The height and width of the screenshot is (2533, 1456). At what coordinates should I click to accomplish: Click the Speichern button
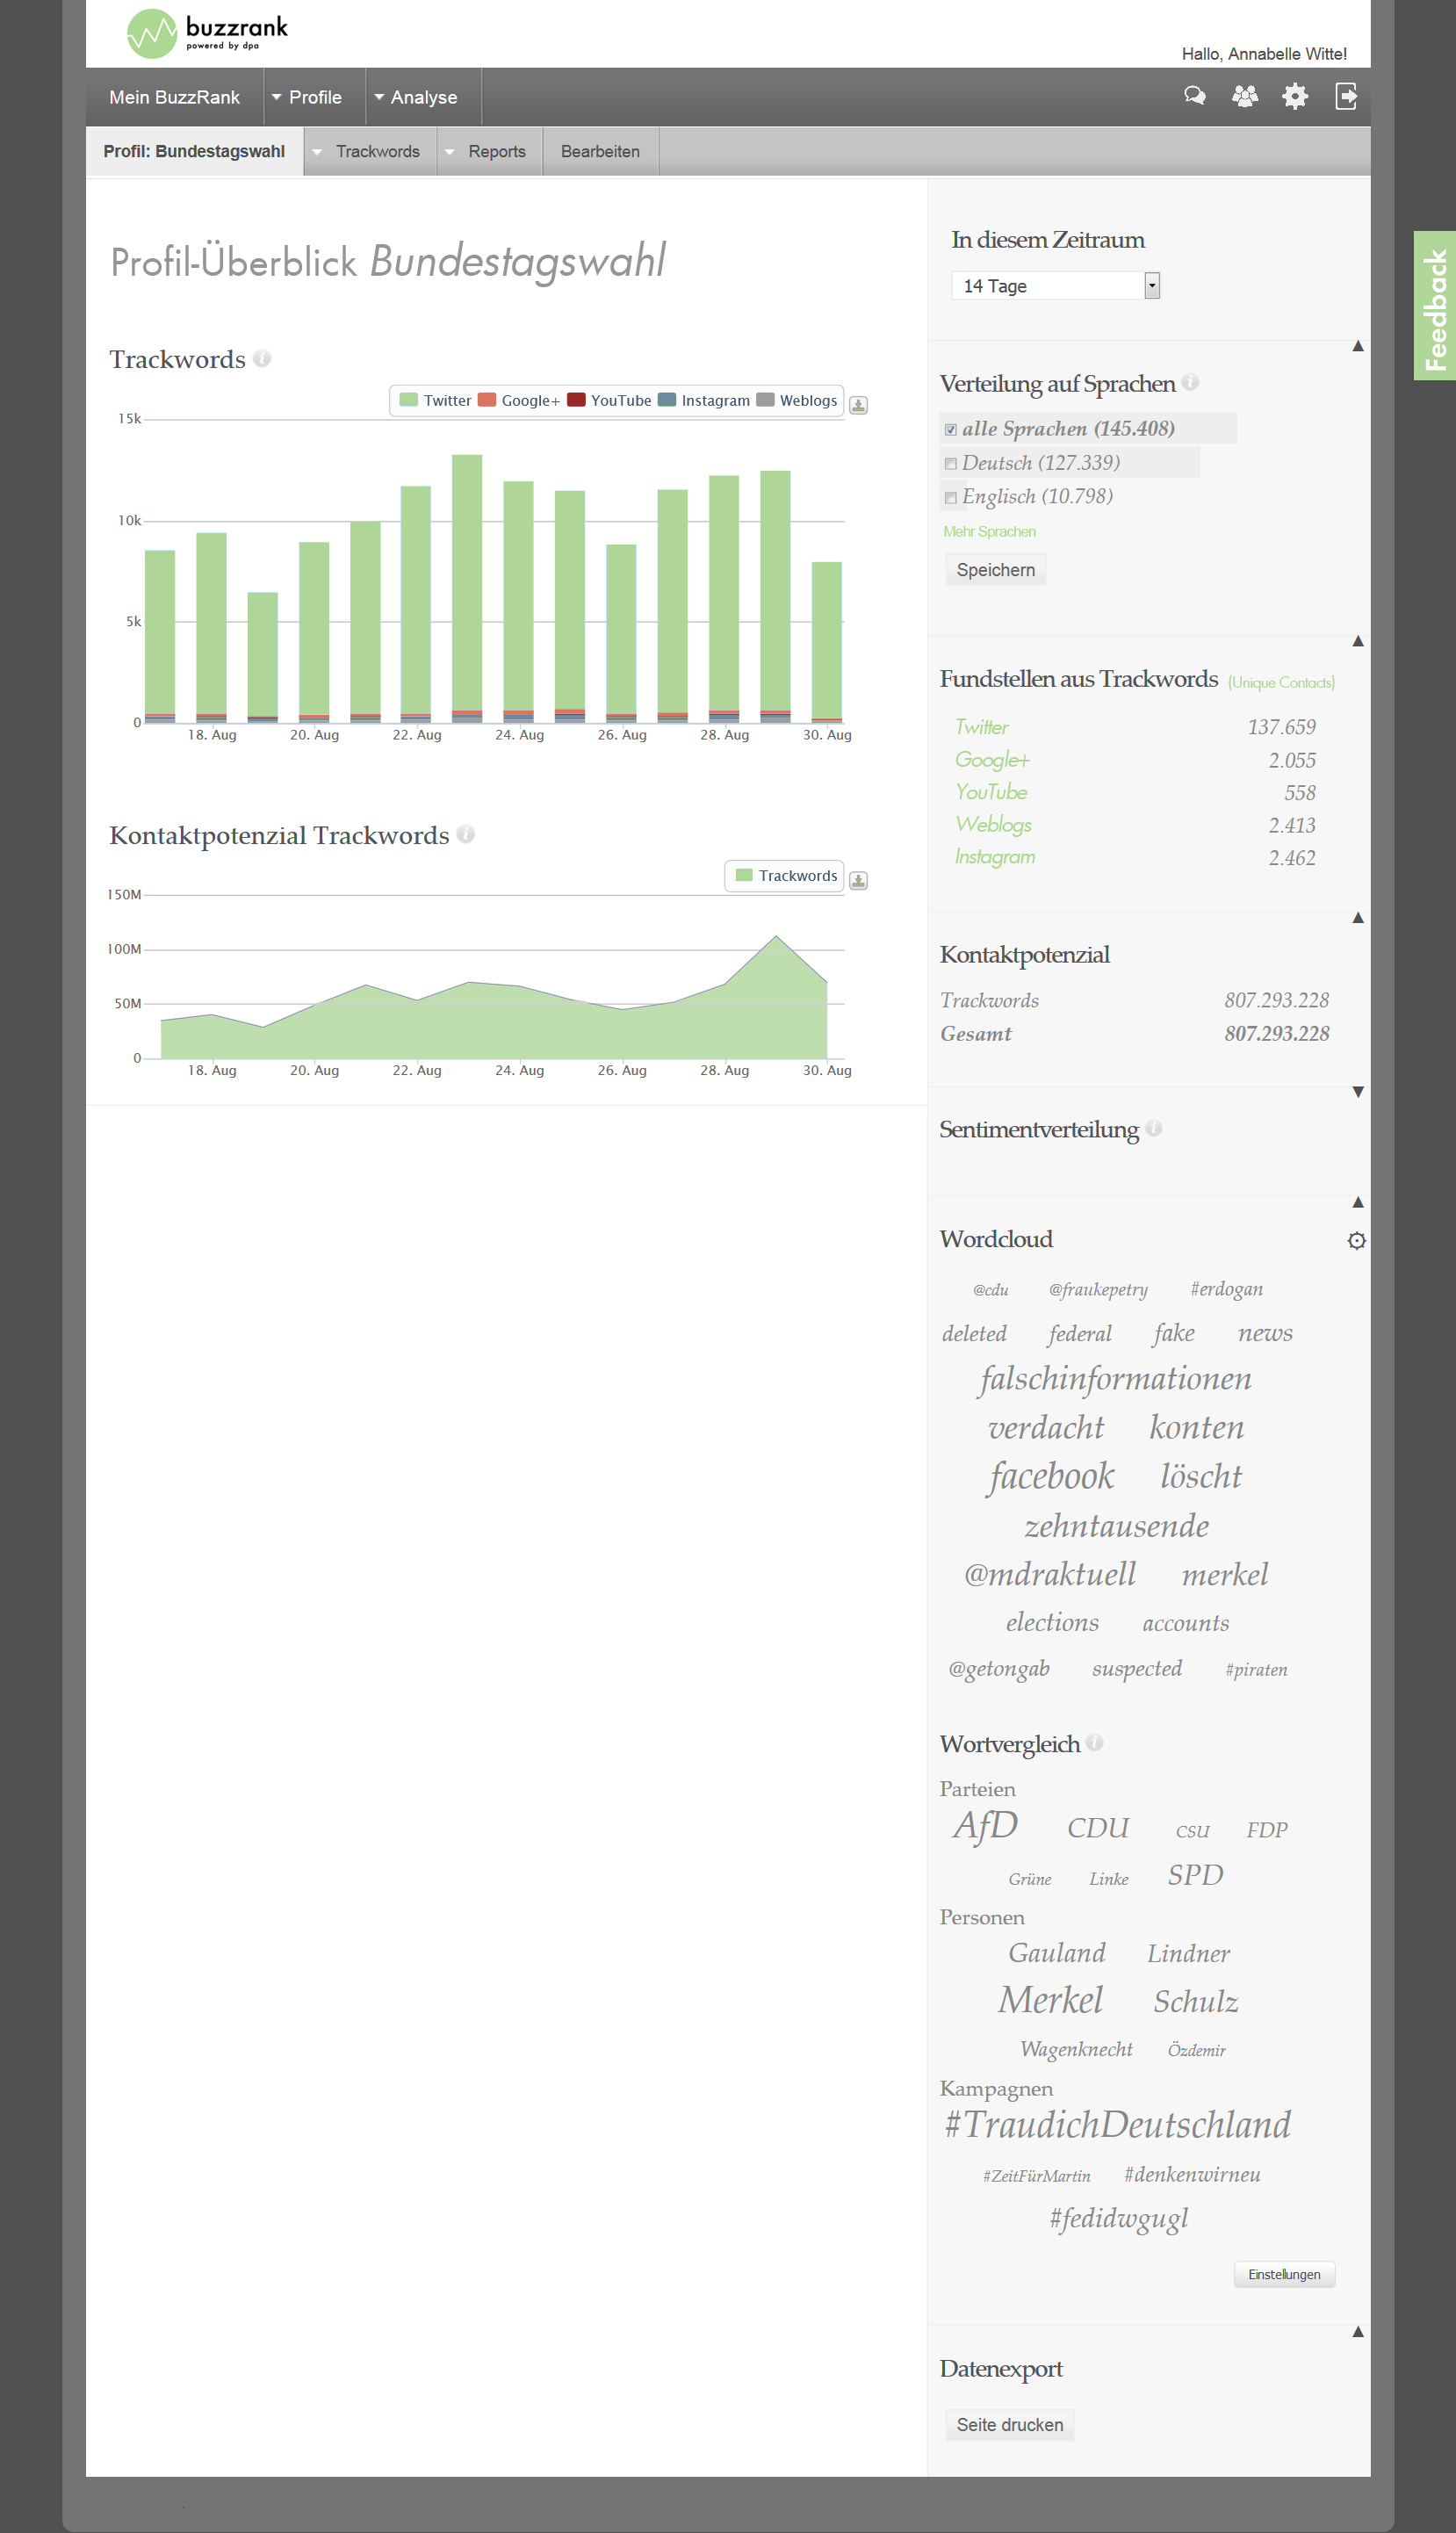[x=995, y=570]
